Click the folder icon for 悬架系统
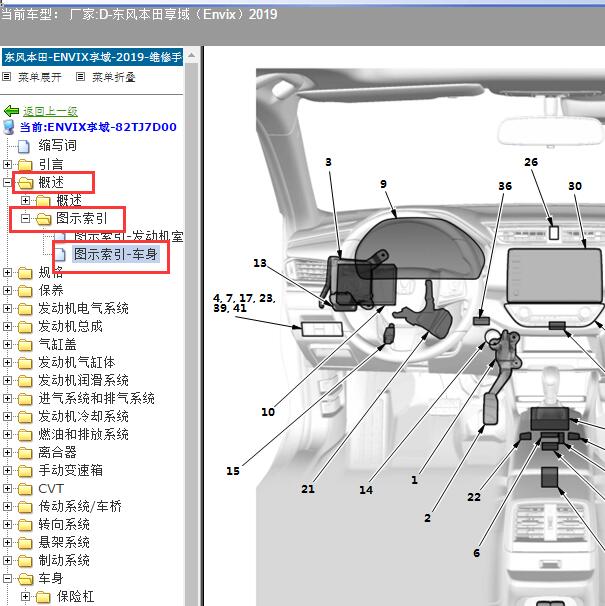 [25, 543]
